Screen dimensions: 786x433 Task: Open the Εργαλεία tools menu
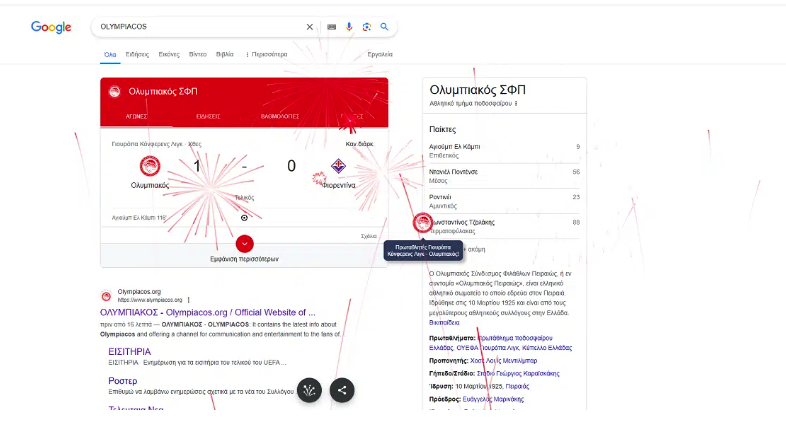380,54
